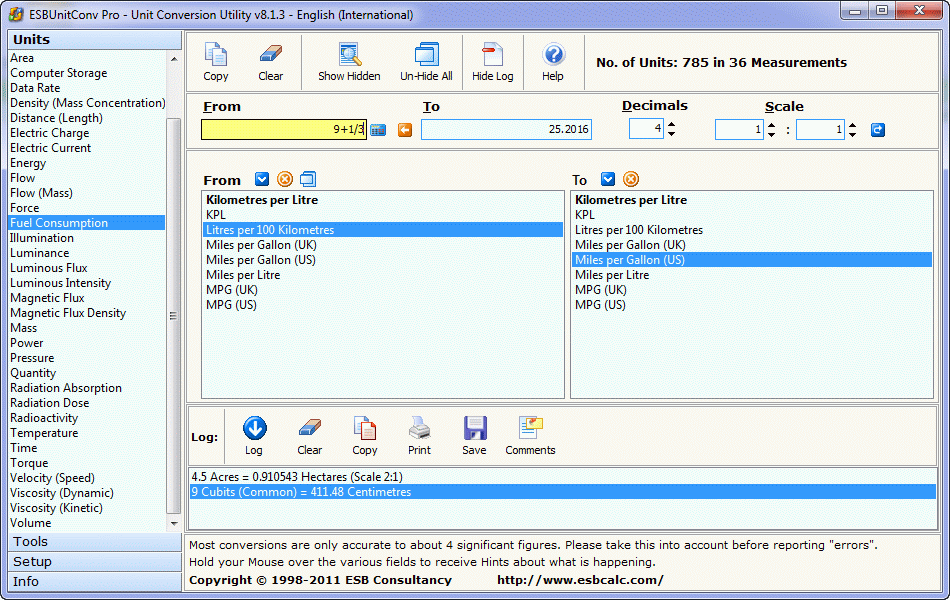Open the Setup panel
The width and height of the screenshot is (950, 600).
pyautogui.click(x=95, y=562)
